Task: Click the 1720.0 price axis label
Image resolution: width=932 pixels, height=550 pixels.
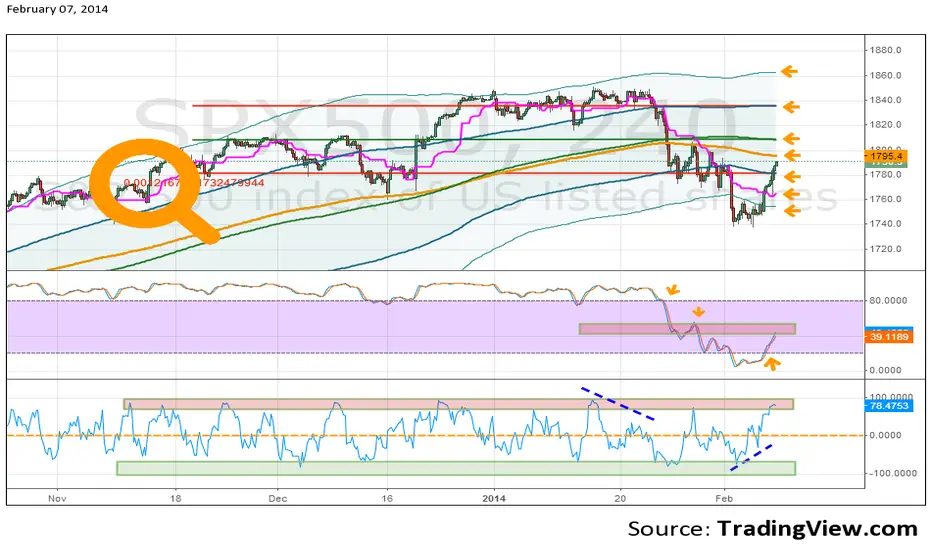Action: (x=886, y=249)
